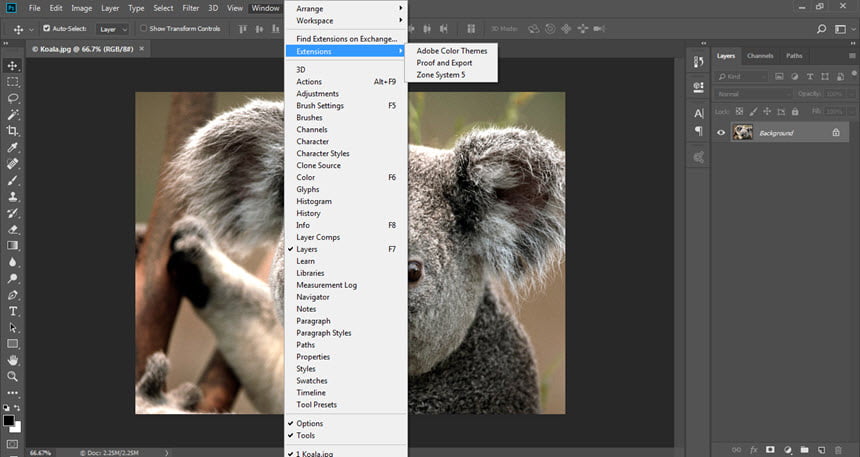This screenshot has height=457, width=860.
Task: Select the Healing Brush tool
Action: [12, 163]
